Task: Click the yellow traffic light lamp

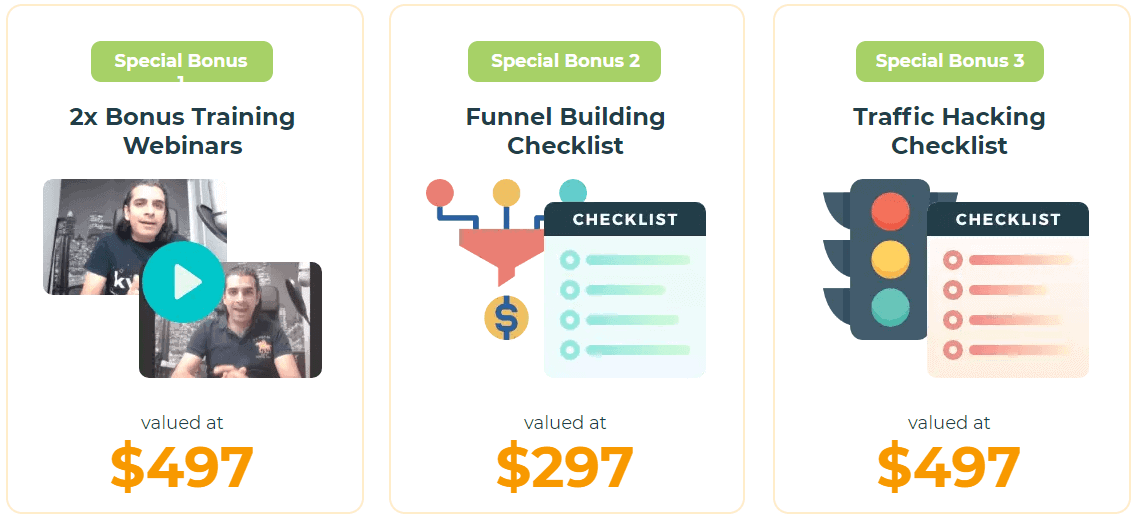Action: [890, 260]
